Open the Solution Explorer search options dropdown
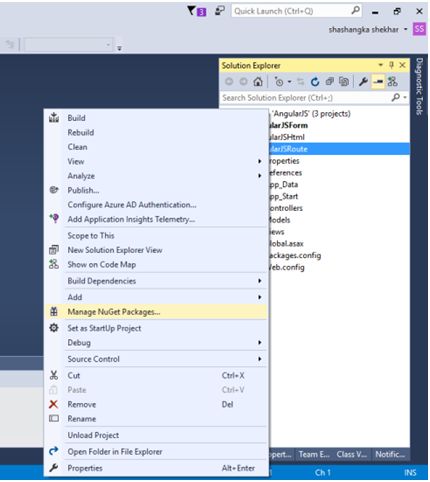 coord(405,98)
